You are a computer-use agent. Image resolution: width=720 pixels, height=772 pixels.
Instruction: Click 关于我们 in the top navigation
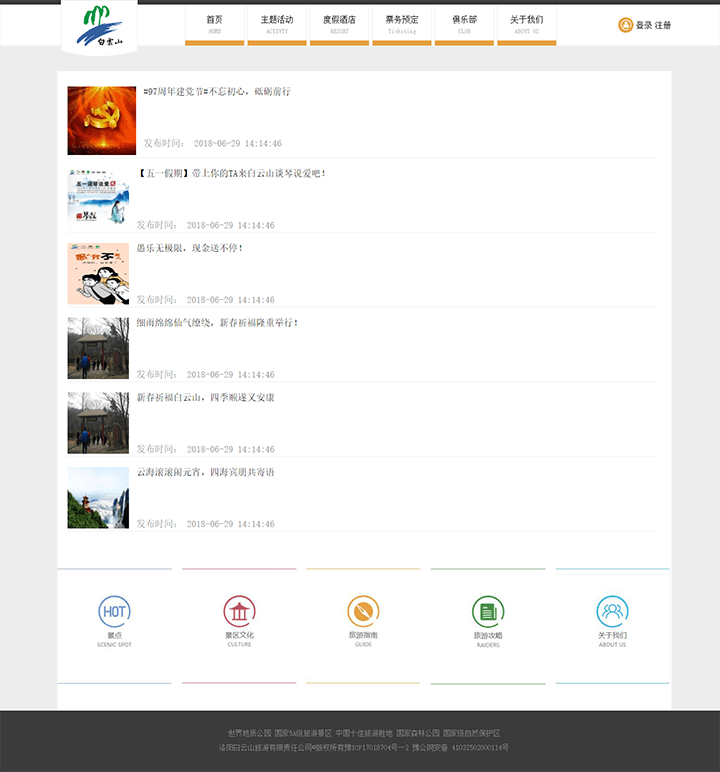tap(526, 24)
